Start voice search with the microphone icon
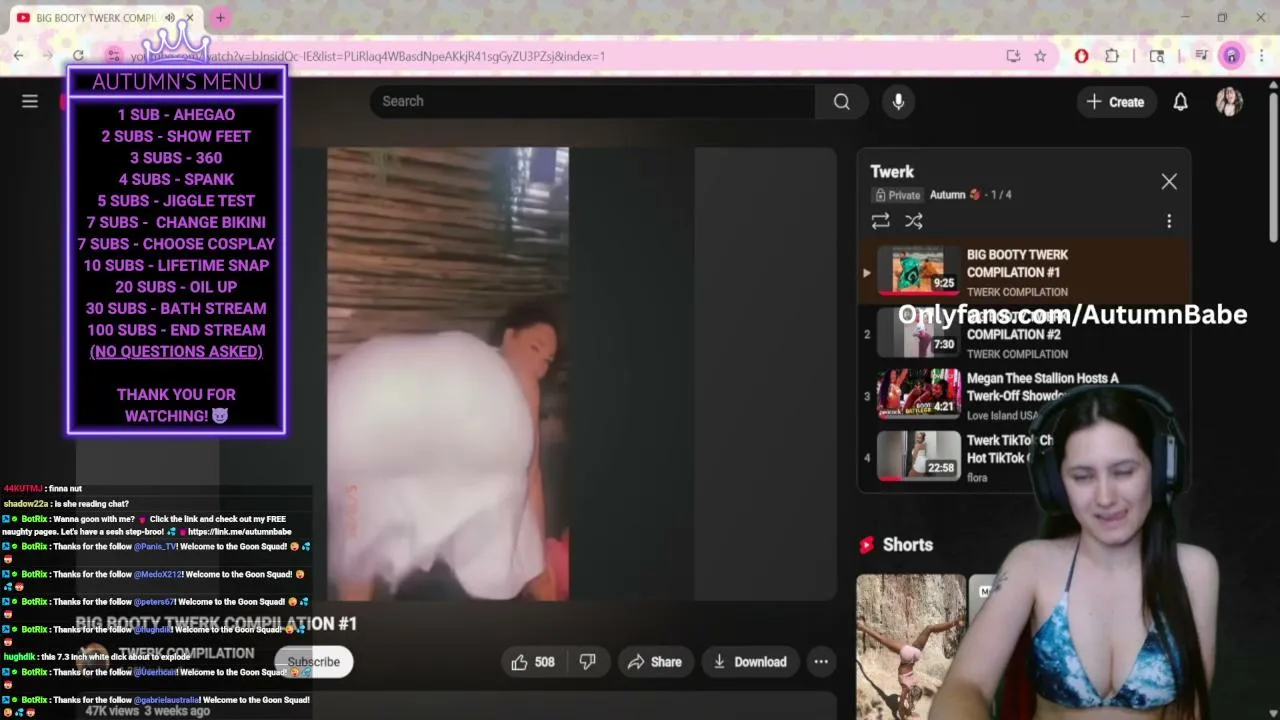This screenshot has width=1280, height=720. coord(898,101)
